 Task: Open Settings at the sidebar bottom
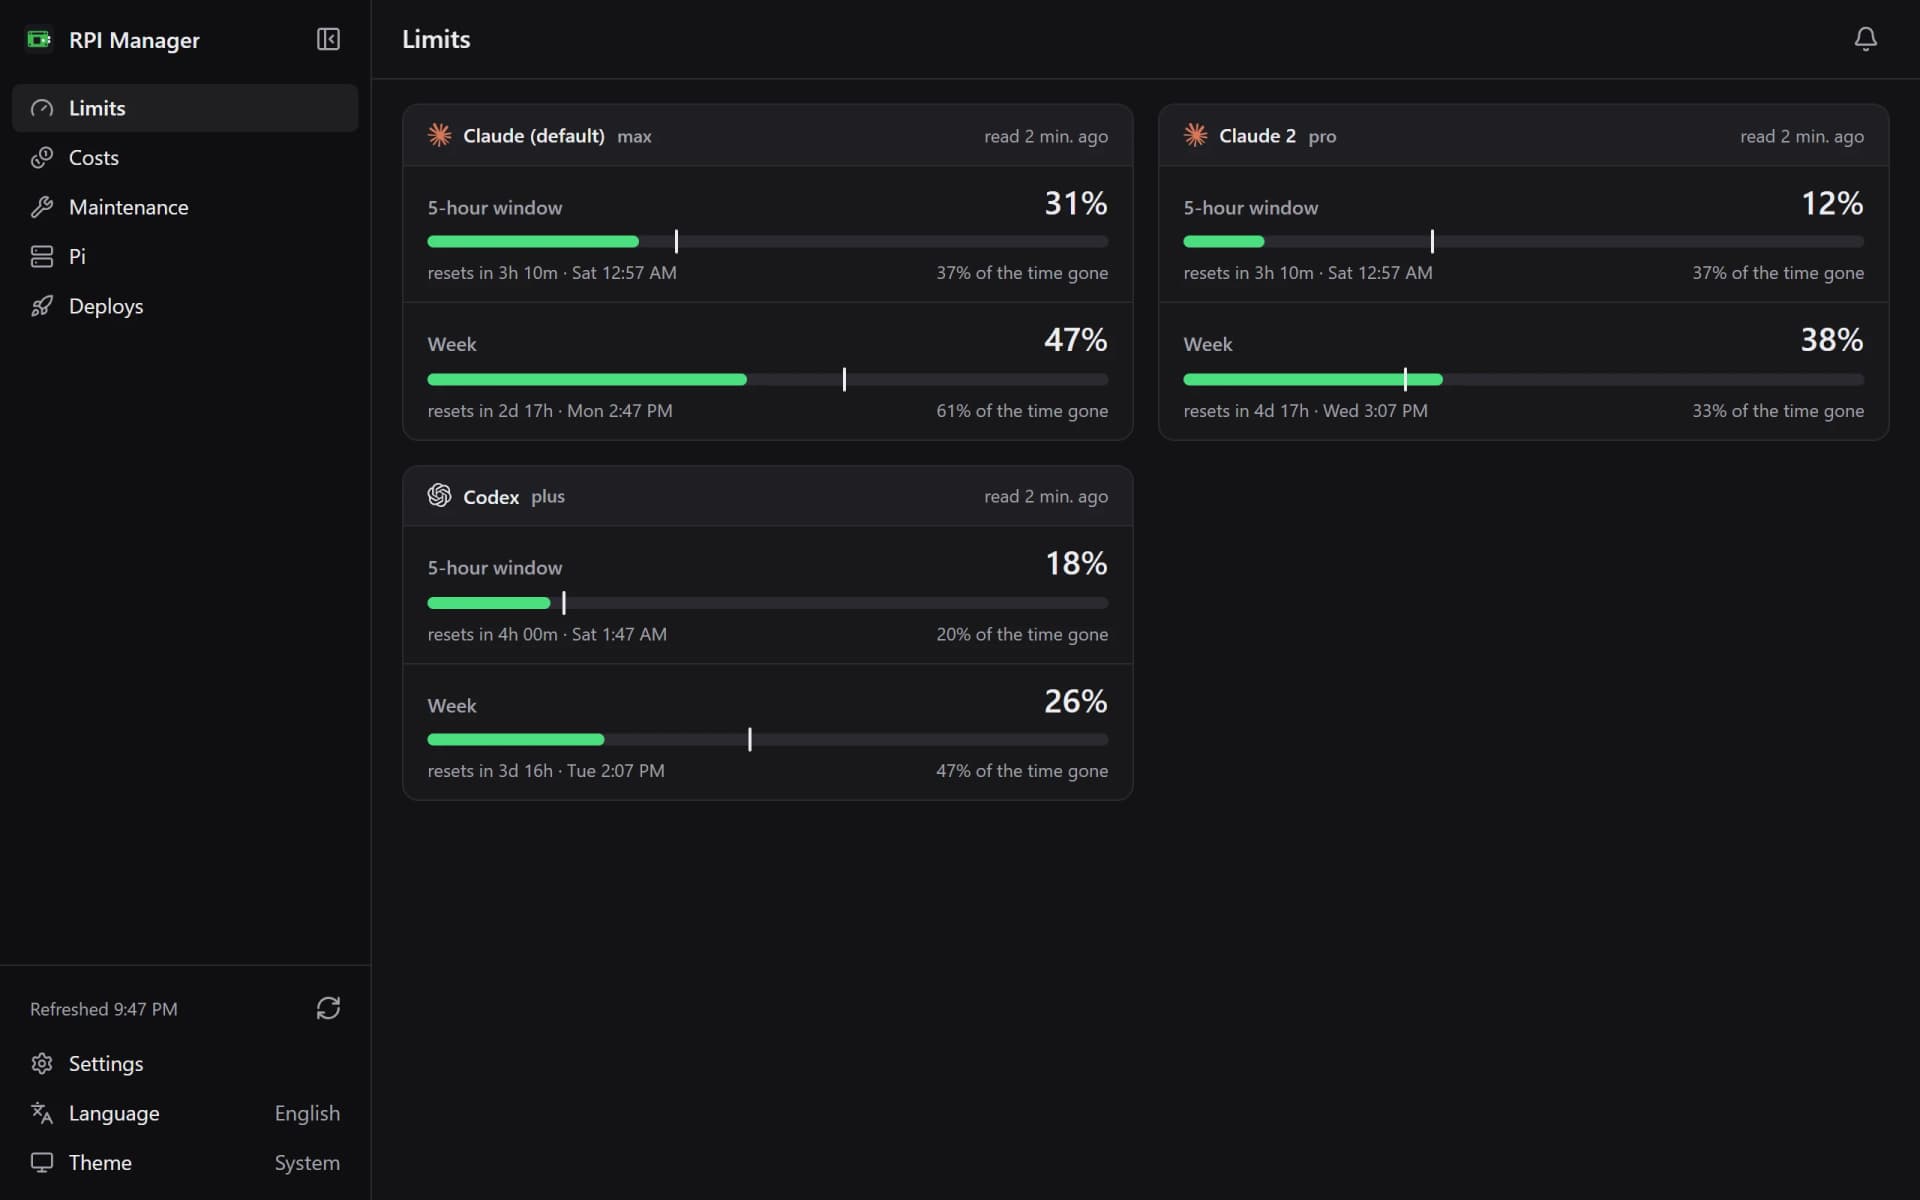(185, 1063)
